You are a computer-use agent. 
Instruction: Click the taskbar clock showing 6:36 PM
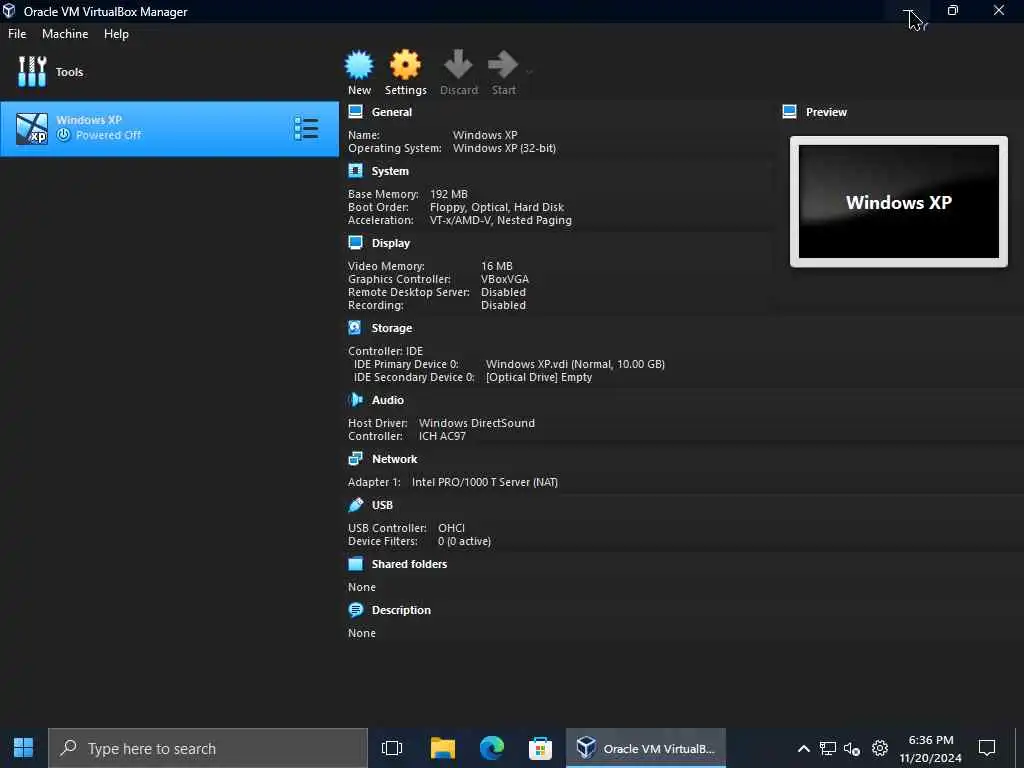pos(931,748)
